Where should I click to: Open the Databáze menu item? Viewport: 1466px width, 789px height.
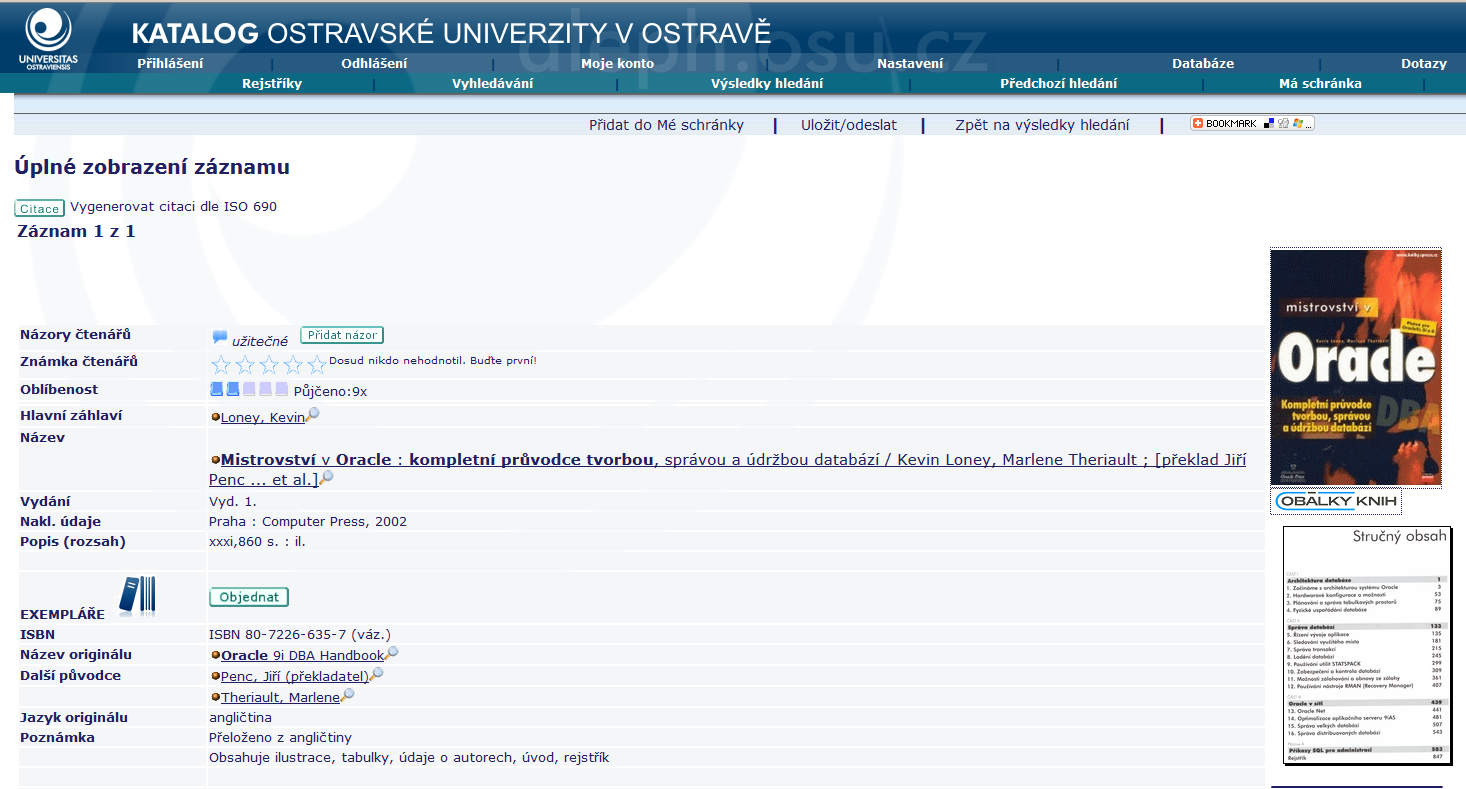pos(1203,63)
